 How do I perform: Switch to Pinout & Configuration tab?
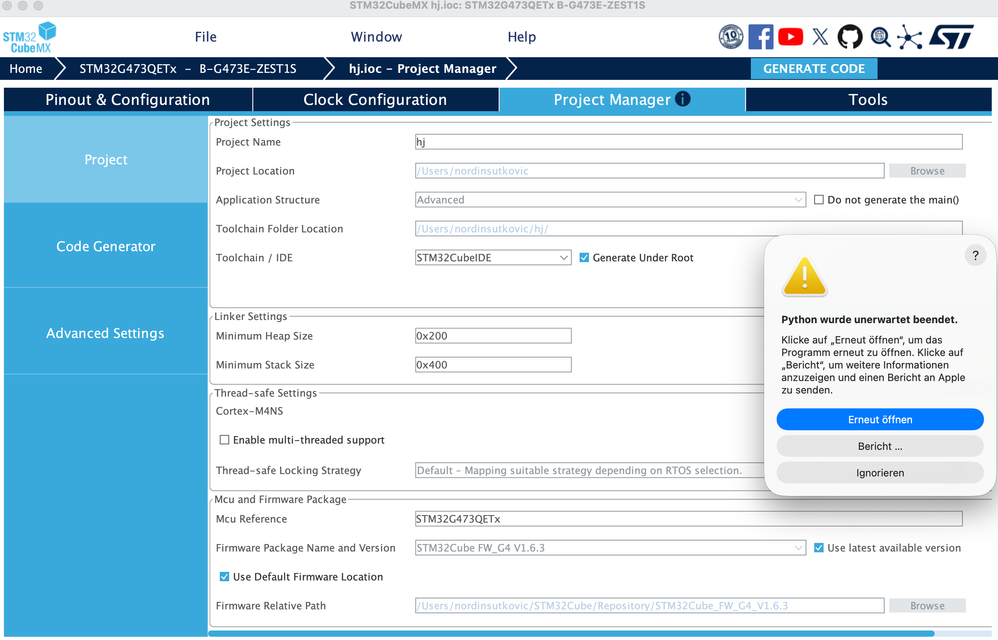coord(127,99)
